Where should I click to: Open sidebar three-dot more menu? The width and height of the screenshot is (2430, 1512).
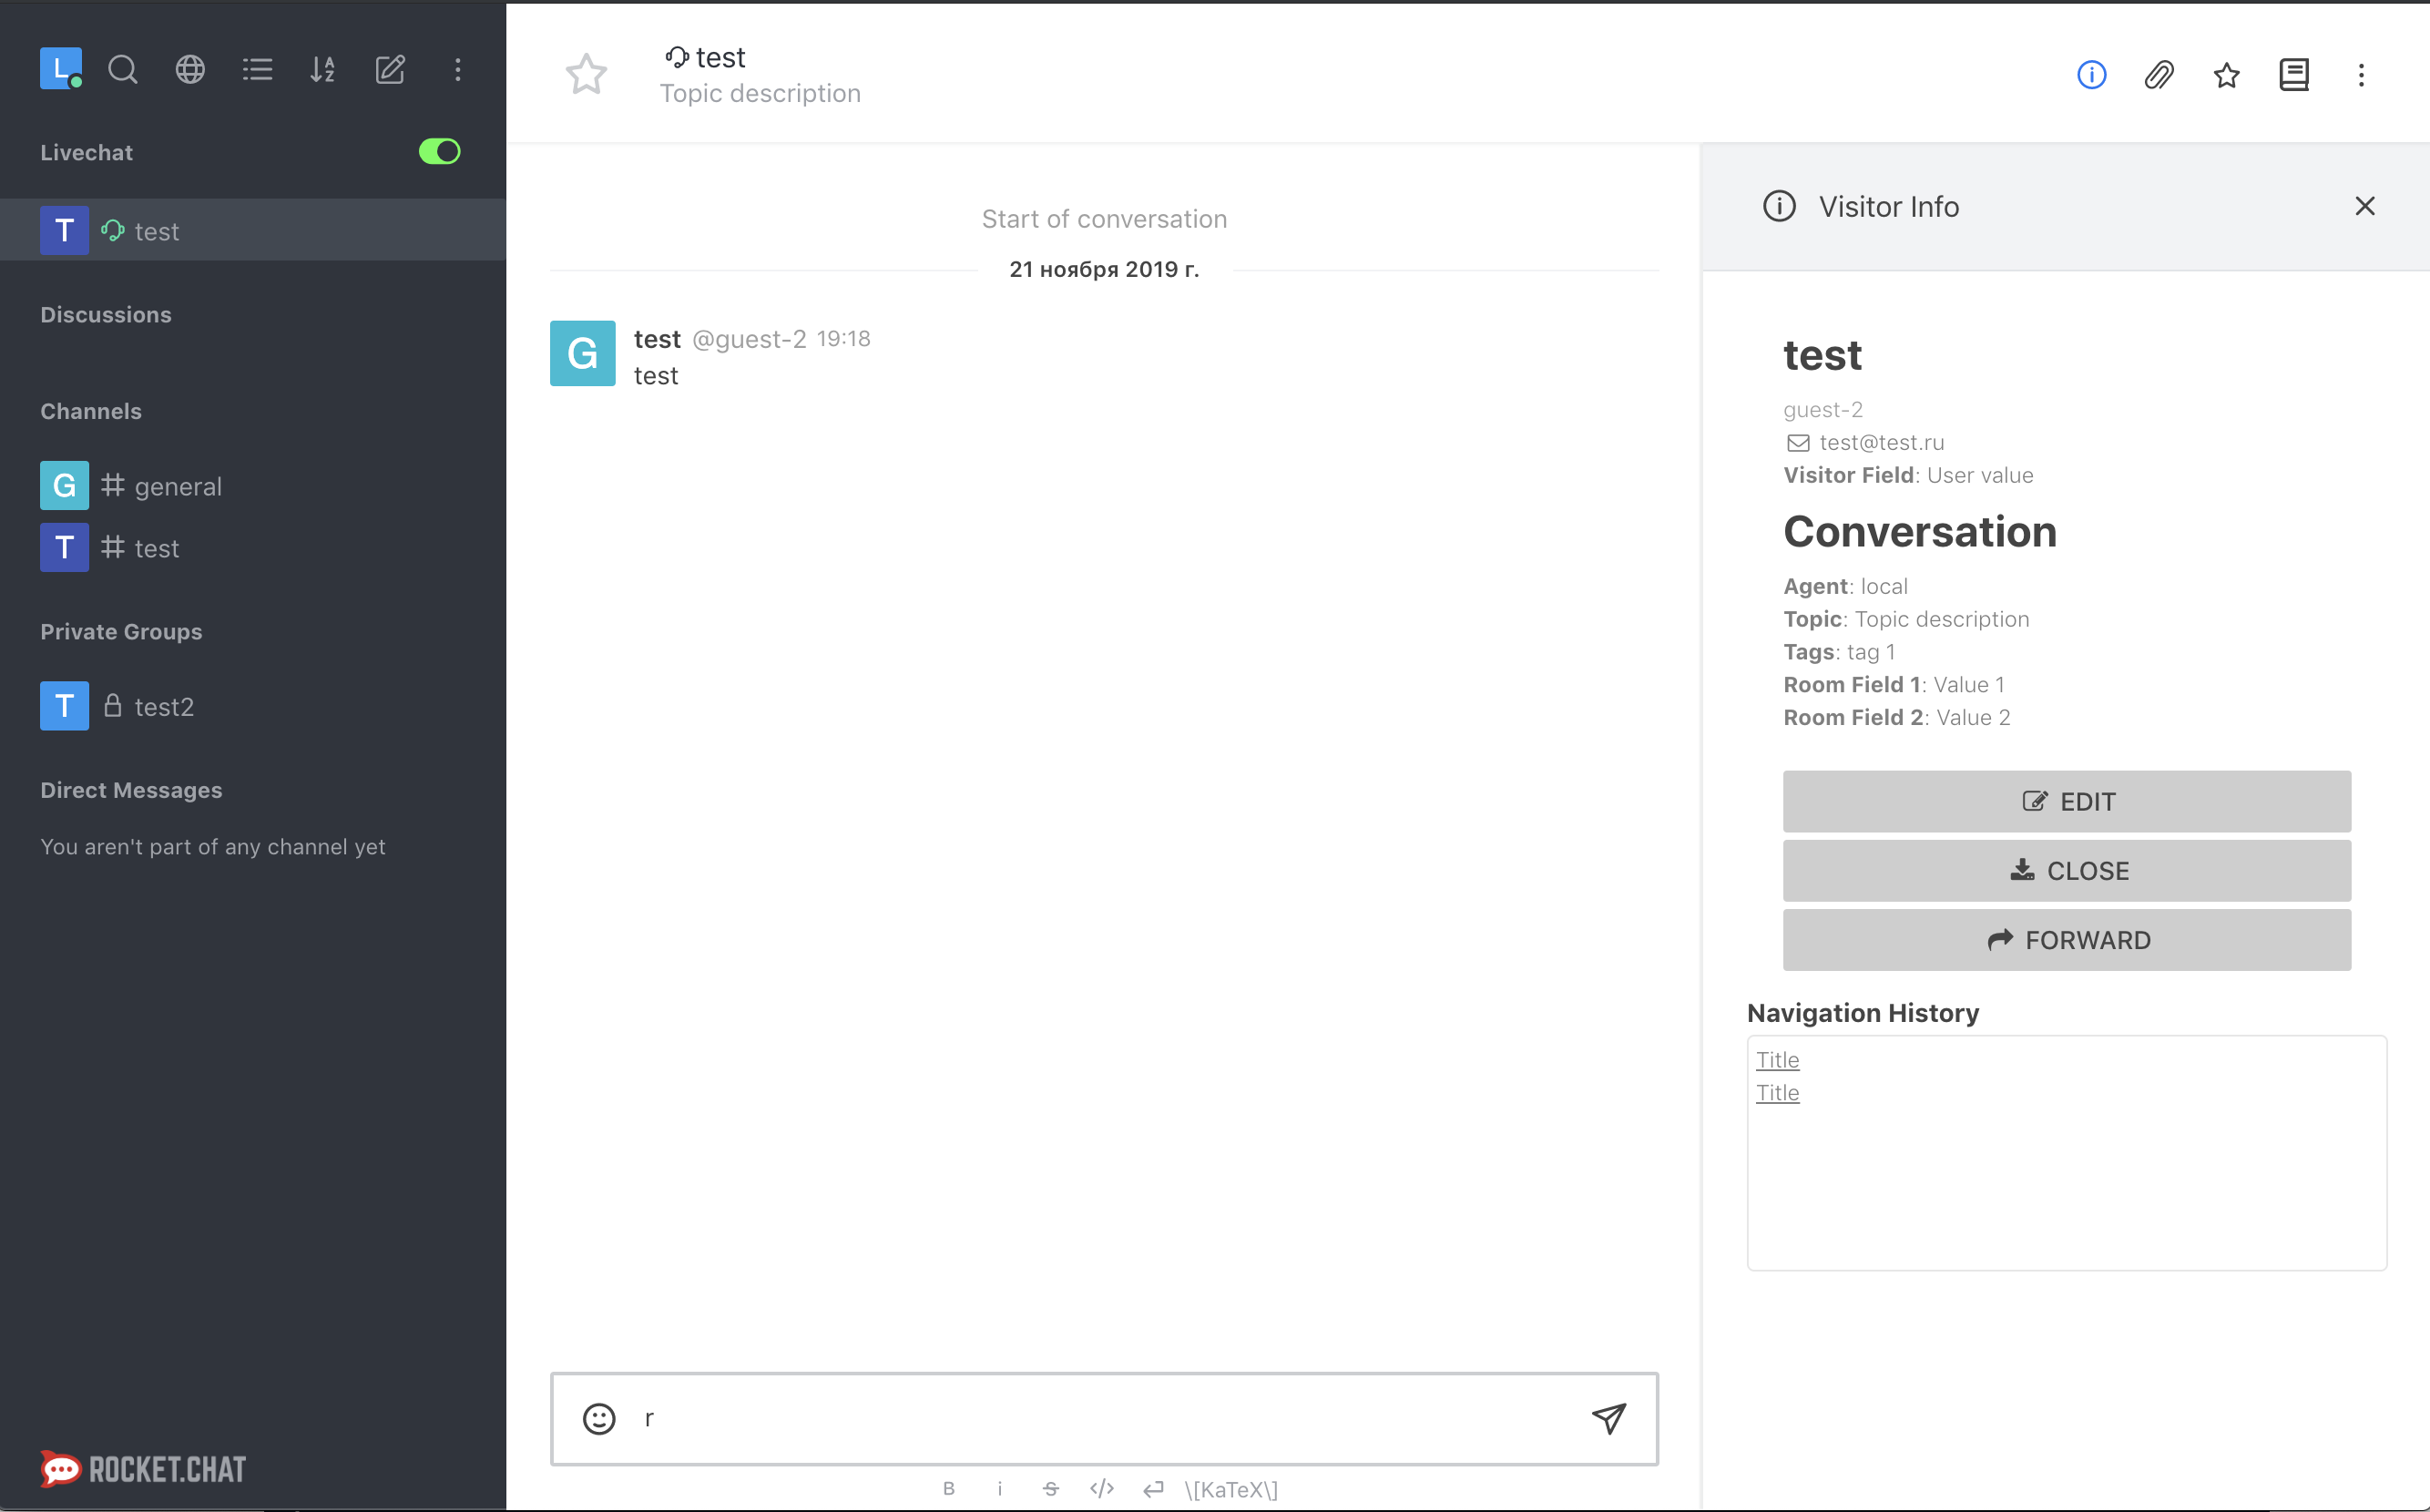(457, 70)
